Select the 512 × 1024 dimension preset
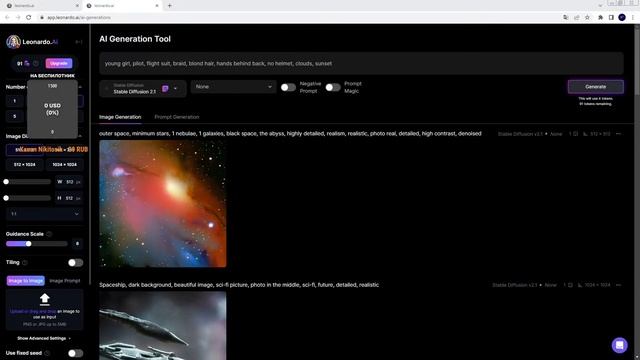 click(24, 164)
